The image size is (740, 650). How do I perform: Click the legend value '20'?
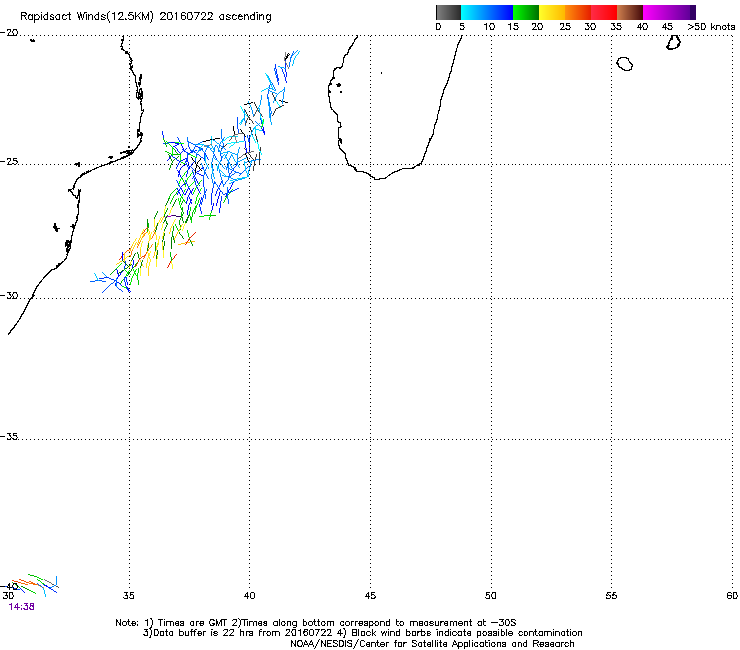click(x=538, y=27)
